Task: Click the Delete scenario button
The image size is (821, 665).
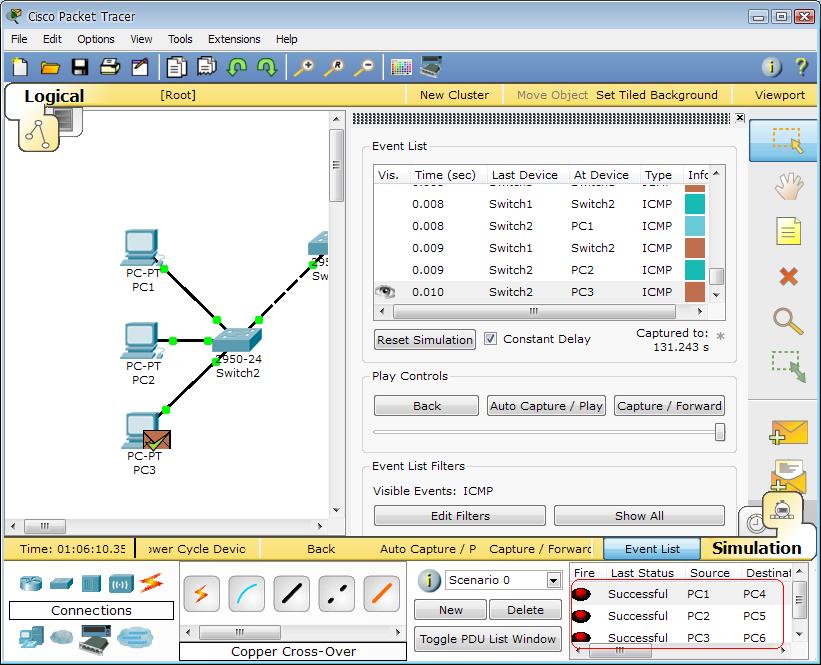Action: click(x=525, y=610)
